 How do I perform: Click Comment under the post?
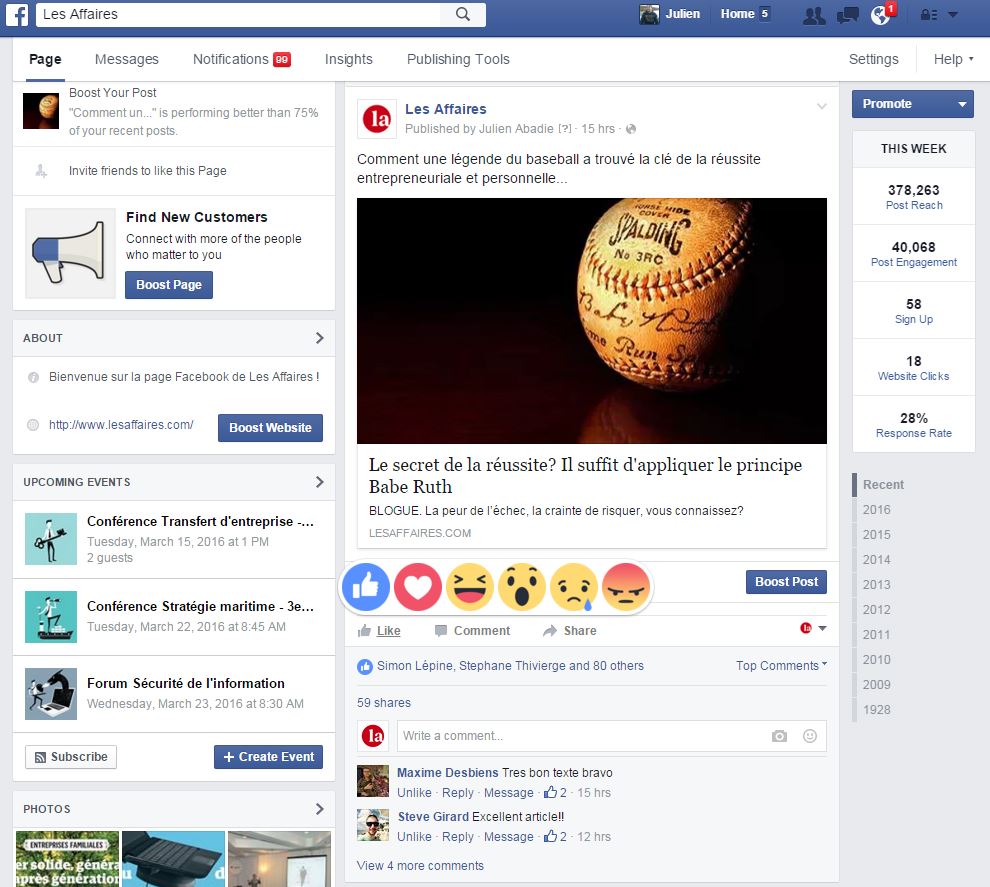click(473, 631)
